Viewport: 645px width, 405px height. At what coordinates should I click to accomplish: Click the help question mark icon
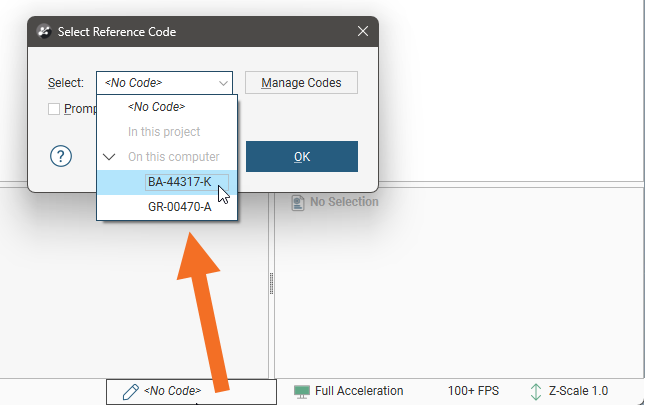click(x=62, y=156)
